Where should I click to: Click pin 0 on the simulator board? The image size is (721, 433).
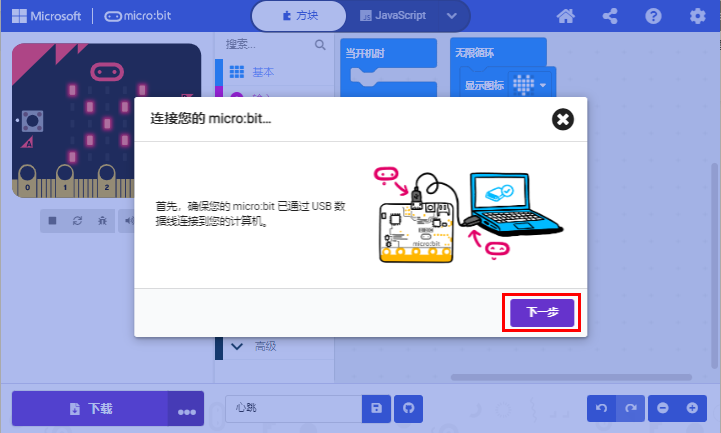coord(27,181)
